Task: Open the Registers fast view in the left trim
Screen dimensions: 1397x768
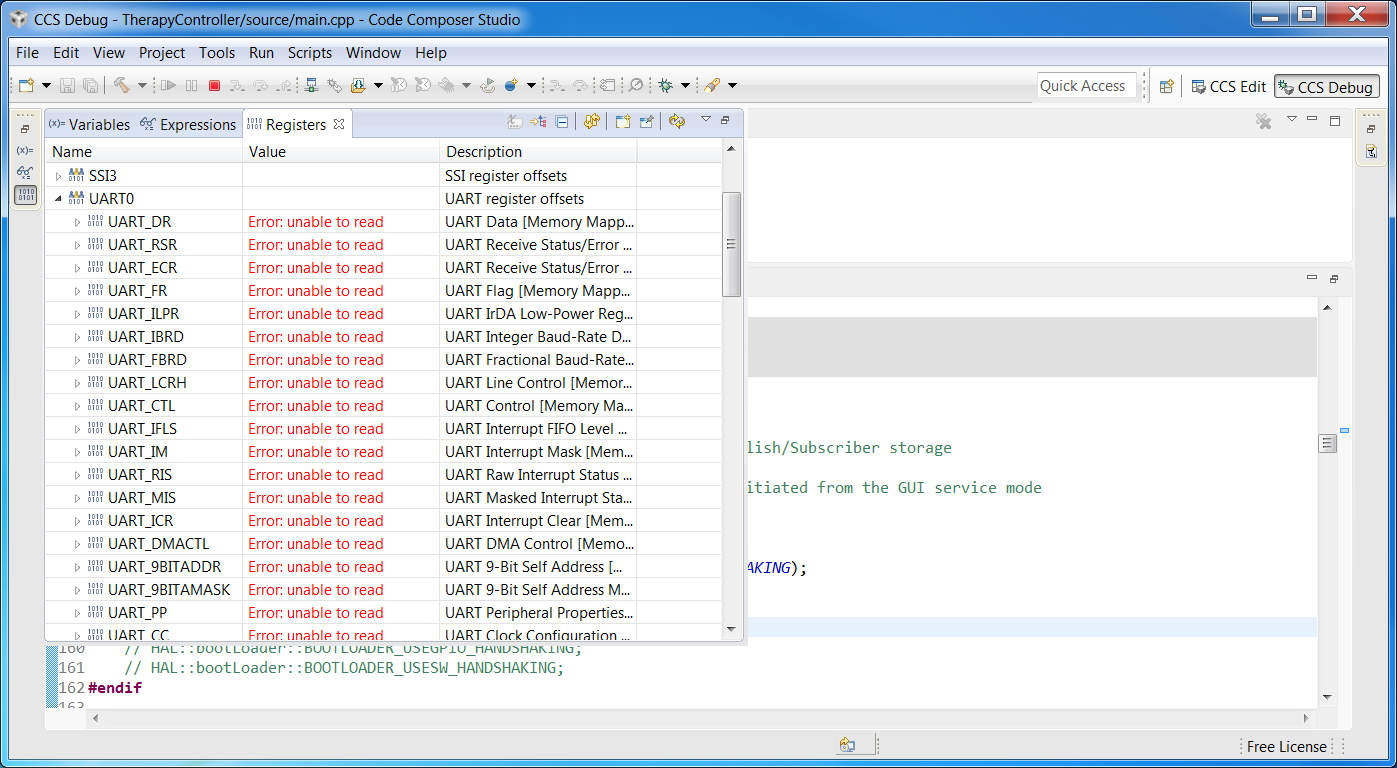Action: (x=26, y=194)
